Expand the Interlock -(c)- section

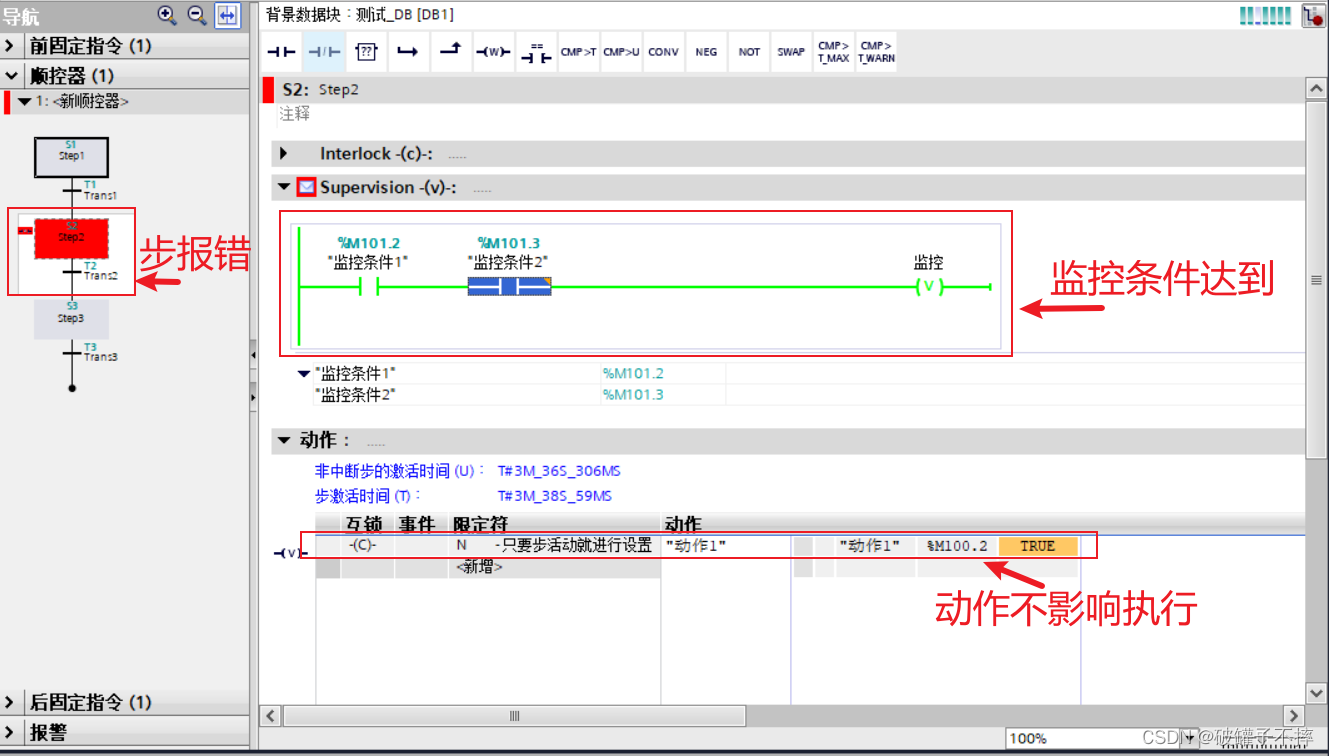[x=284, y=154]
